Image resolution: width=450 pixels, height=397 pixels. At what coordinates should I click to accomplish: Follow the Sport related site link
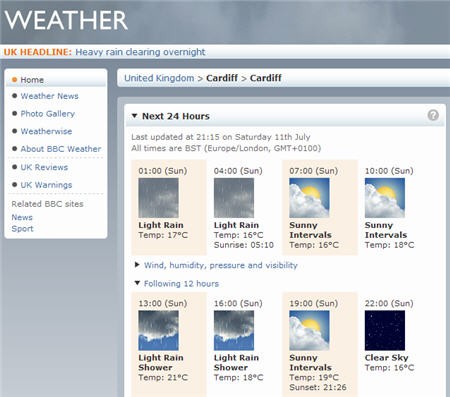coord(22,229)
